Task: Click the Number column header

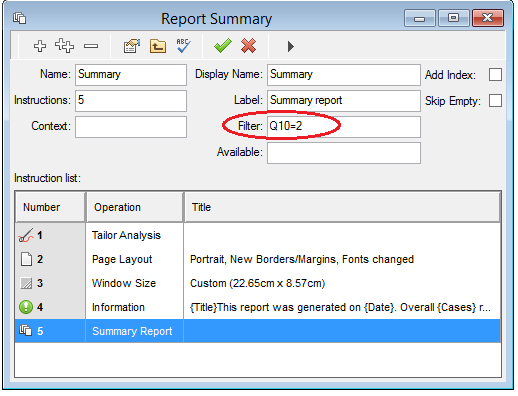Action: [50, 207]
